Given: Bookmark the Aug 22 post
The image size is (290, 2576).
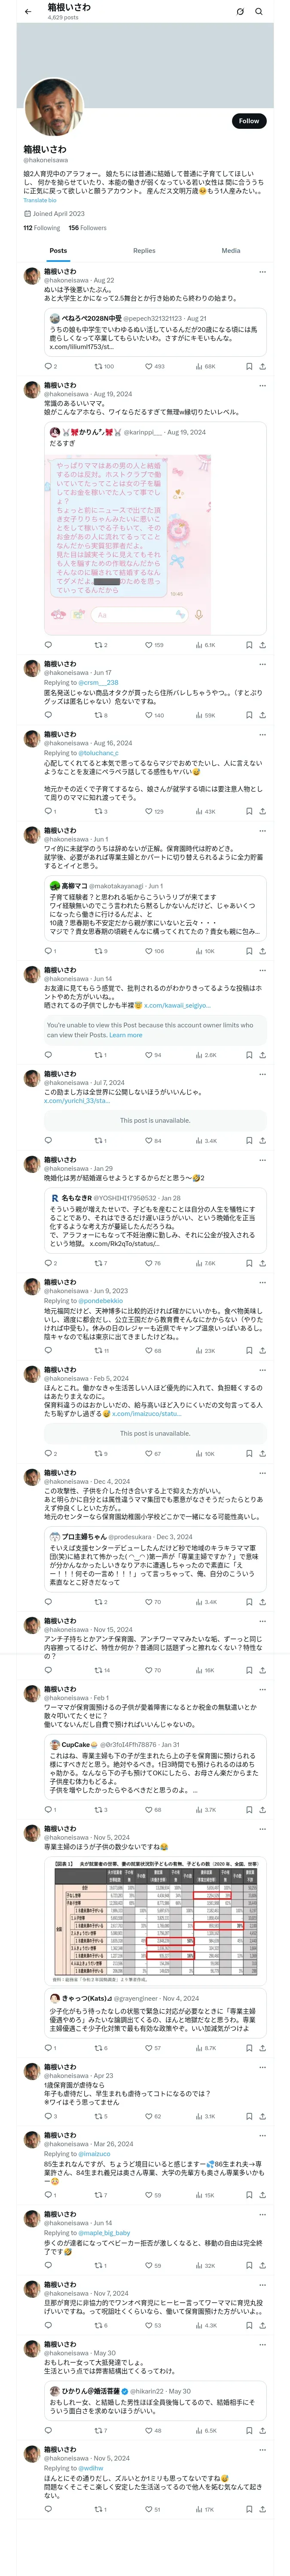Looking at the screenshot, I should coord(249,366).
